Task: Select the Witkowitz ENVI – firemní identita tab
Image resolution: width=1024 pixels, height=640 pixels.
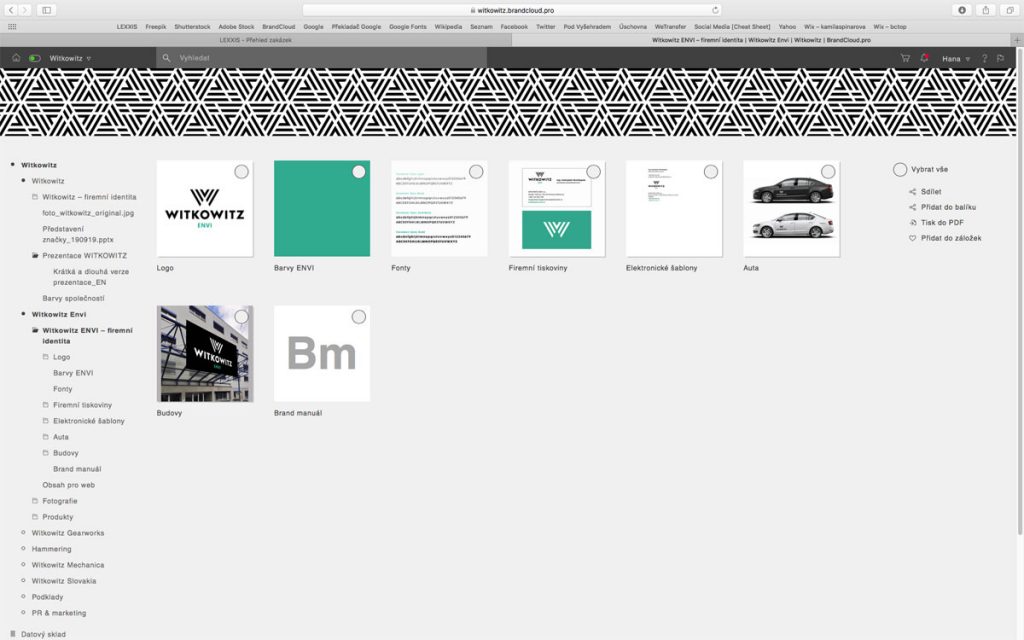Action: pyautogui.click(x=761, y=40)
